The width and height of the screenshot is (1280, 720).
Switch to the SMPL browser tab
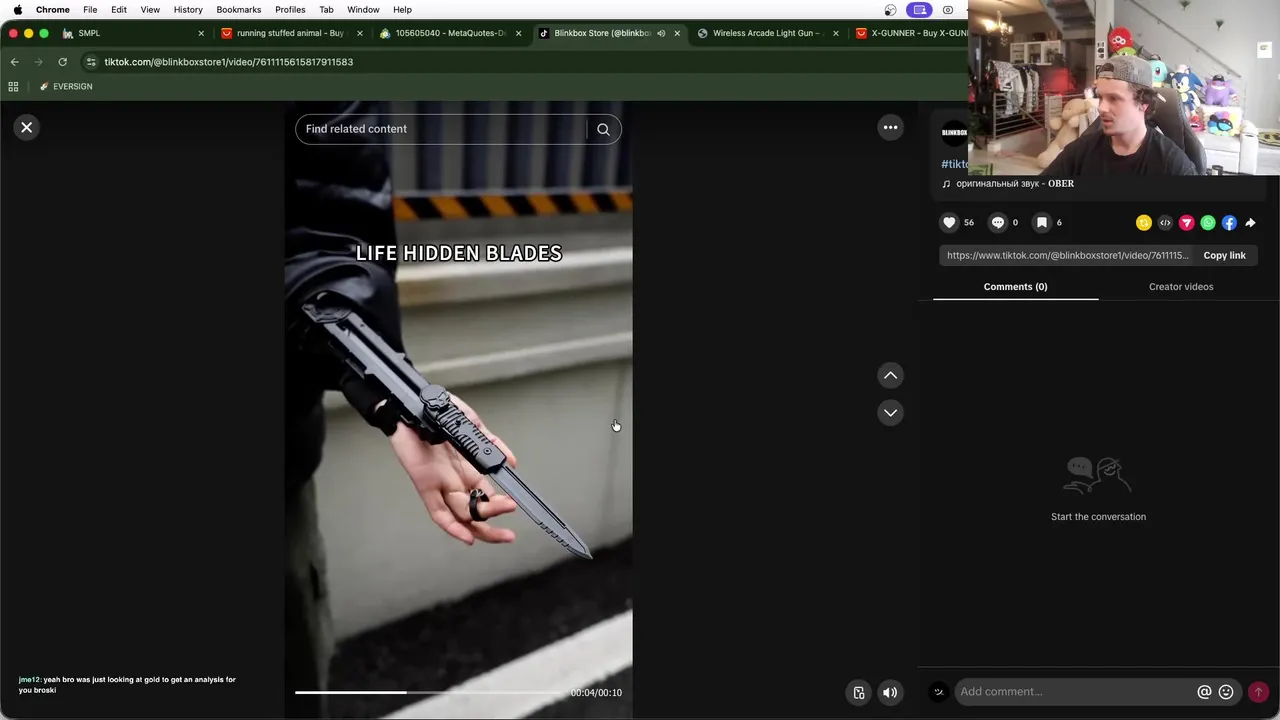(130, 33)
